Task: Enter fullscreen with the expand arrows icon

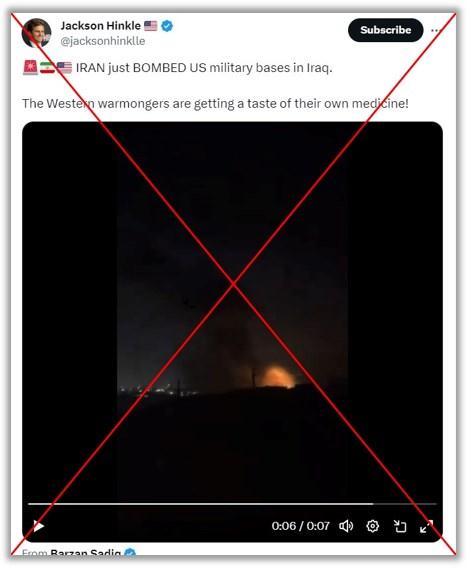Action: pos(426,526)
